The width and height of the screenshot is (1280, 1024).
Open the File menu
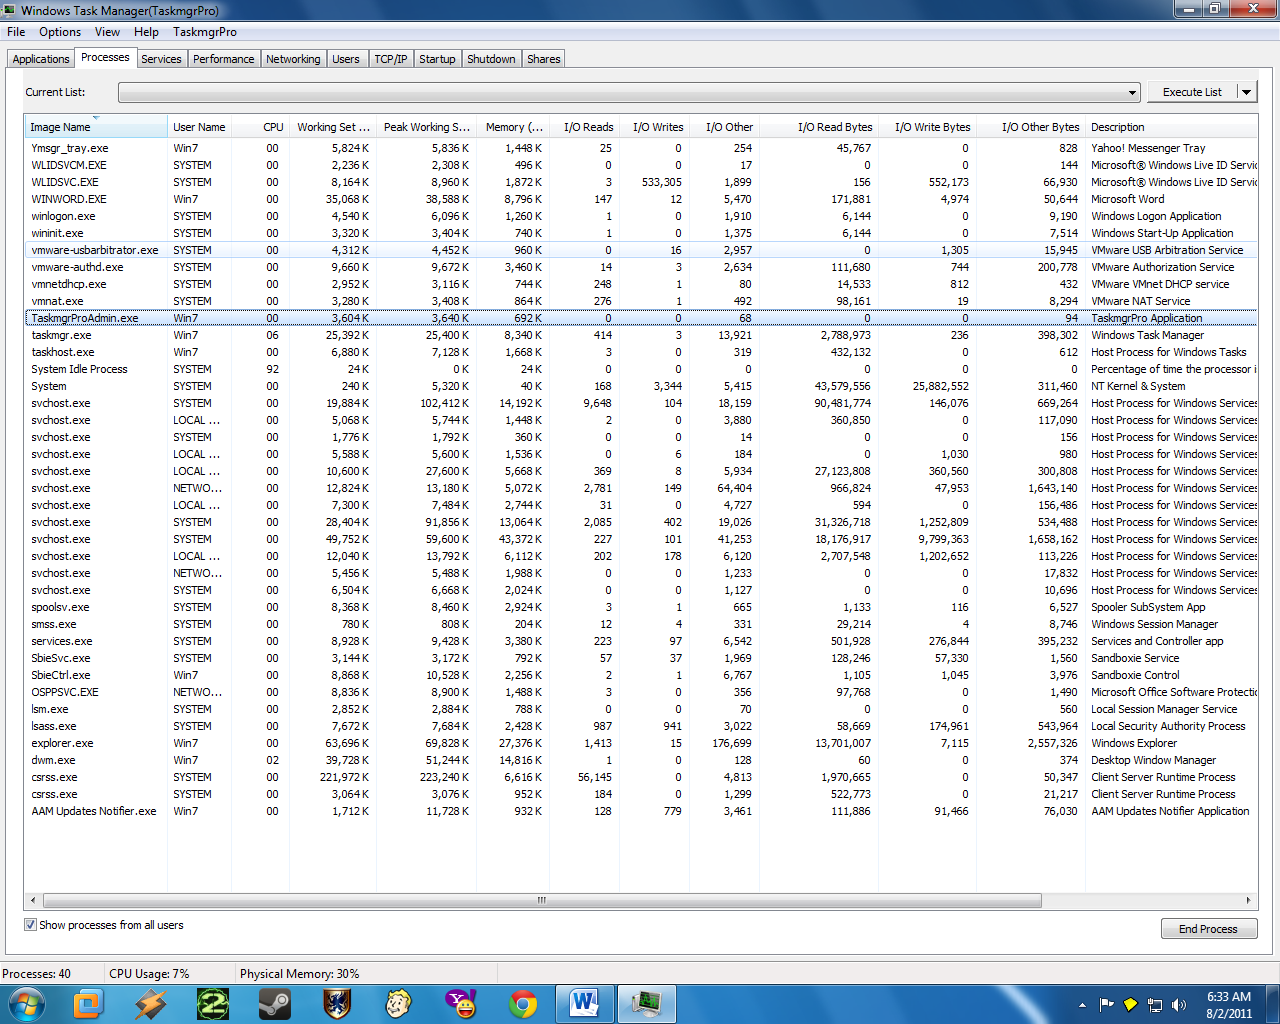(16, 32)
